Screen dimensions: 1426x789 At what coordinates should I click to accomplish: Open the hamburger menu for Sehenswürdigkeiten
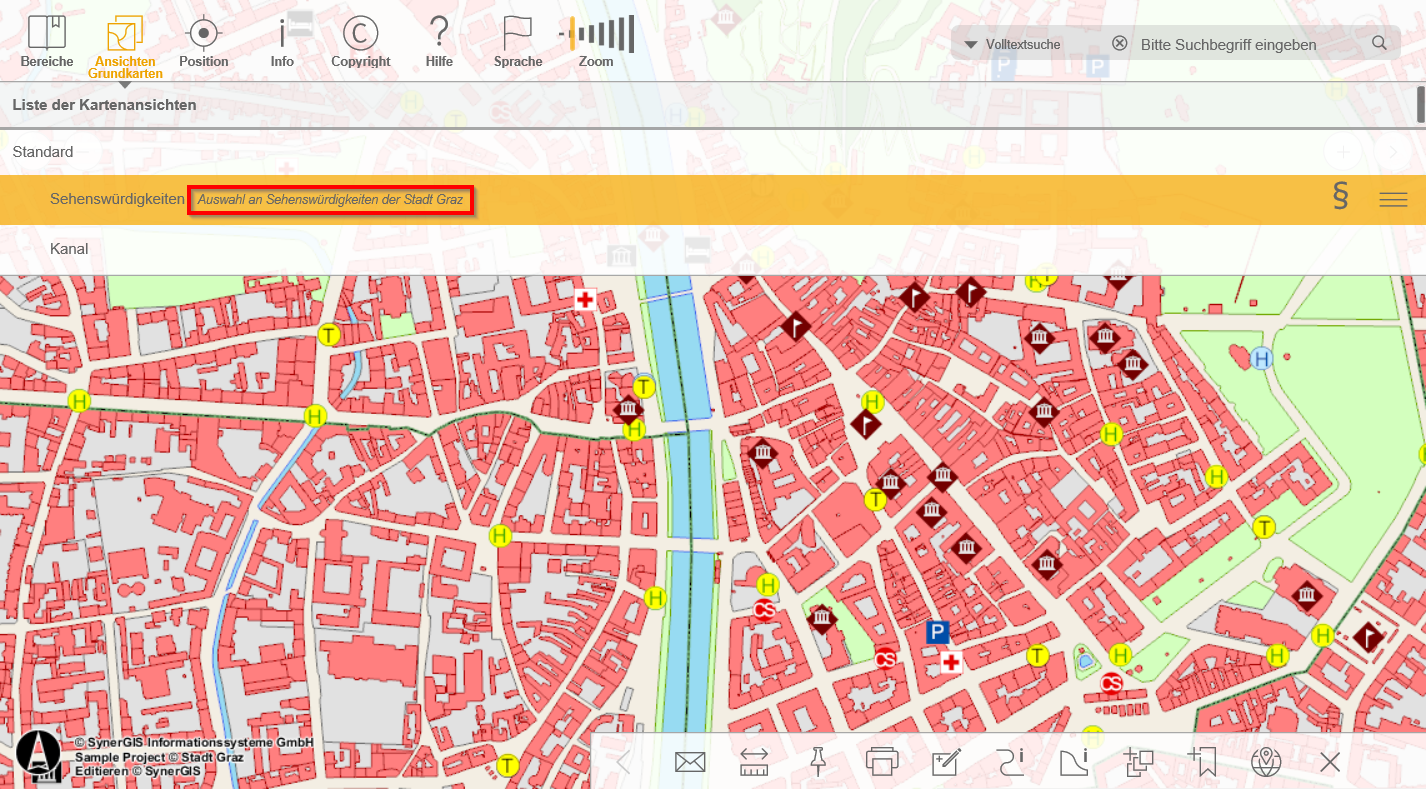(x=1393, y=199)
